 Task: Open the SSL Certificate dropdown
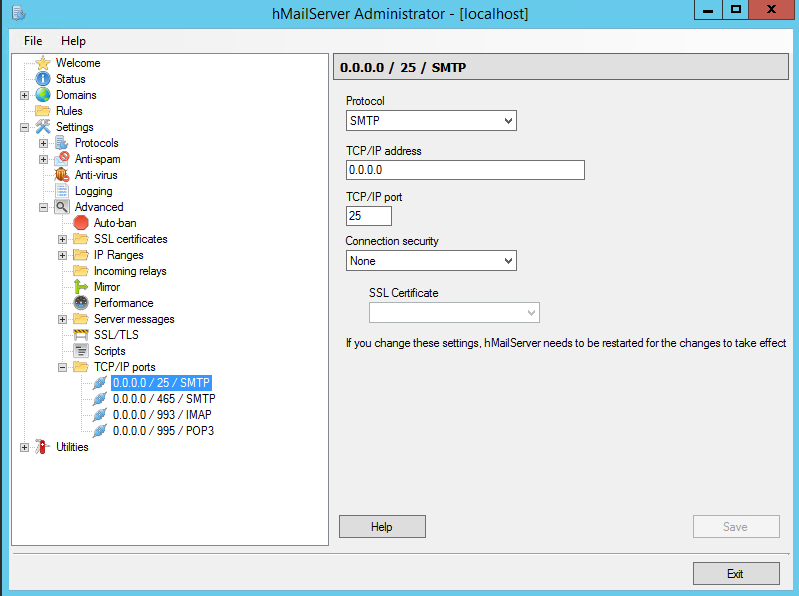(x=454, y=313)
